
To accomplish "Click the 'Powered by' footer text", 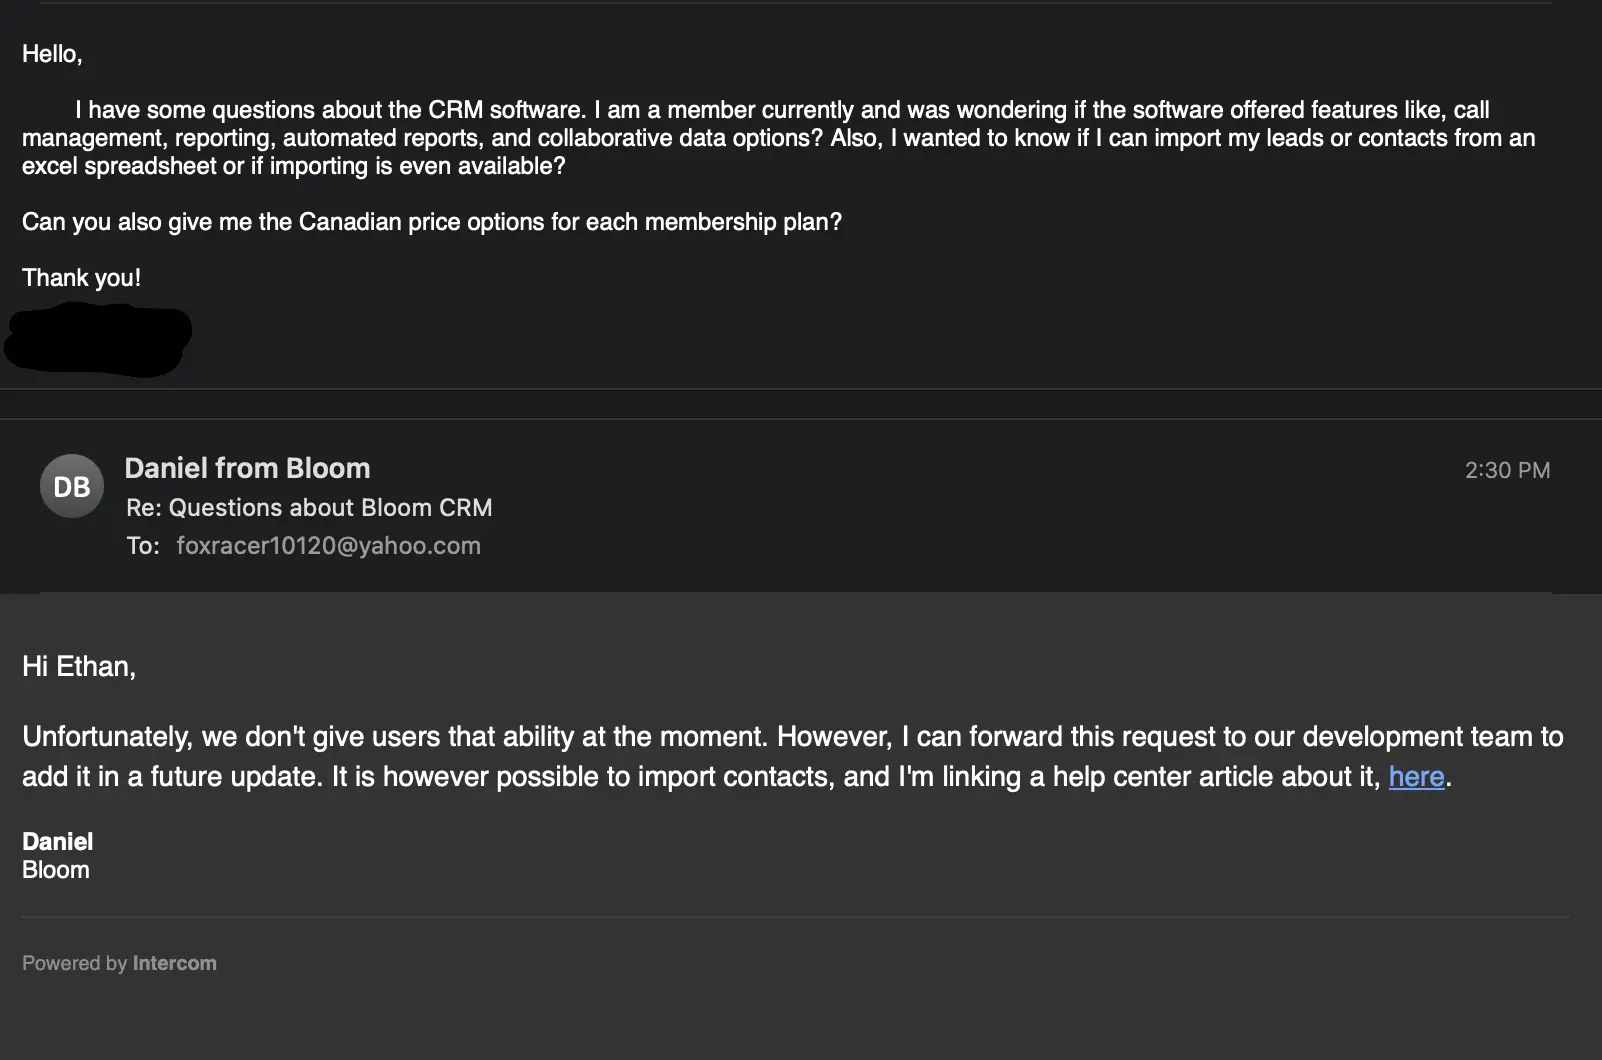I will (x=75, y=963).
